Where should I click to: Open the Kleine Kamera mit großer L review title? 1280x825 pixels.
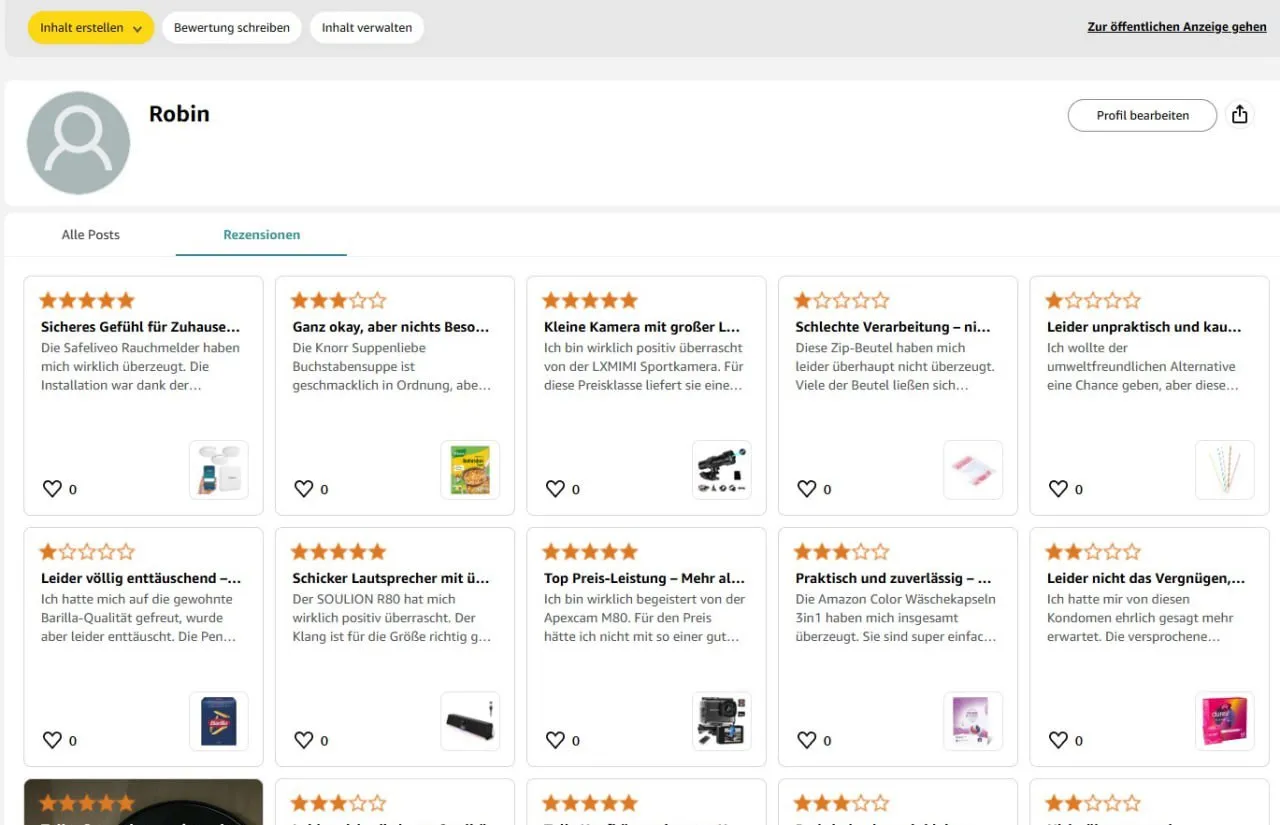click(x=642, y=327)
